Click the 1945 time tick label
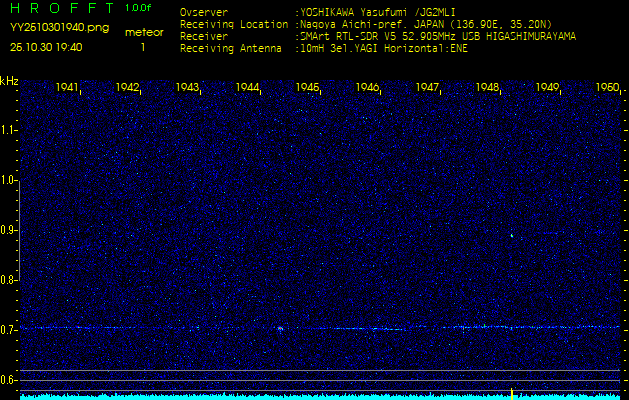Screen dimensions: 629x400 pyautogui.click(x=308, y=88)
